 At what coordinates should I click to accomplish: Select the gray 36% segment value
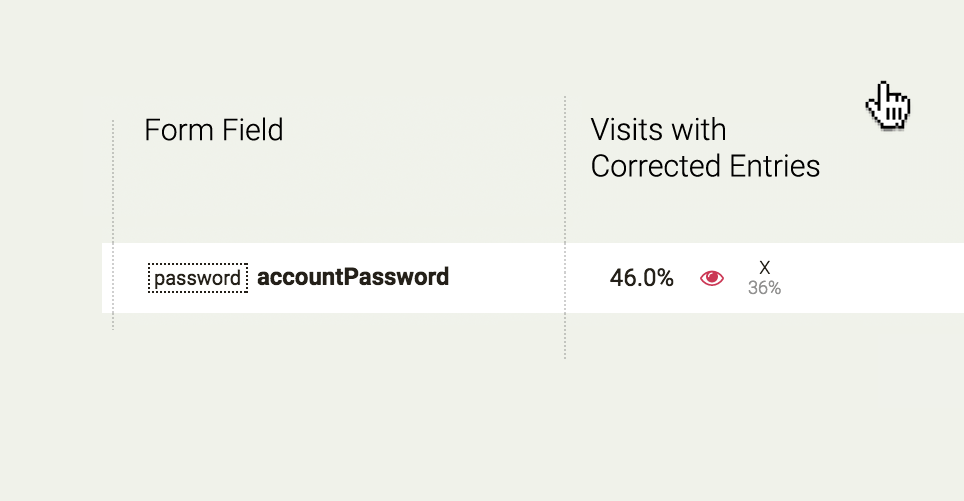764,288
